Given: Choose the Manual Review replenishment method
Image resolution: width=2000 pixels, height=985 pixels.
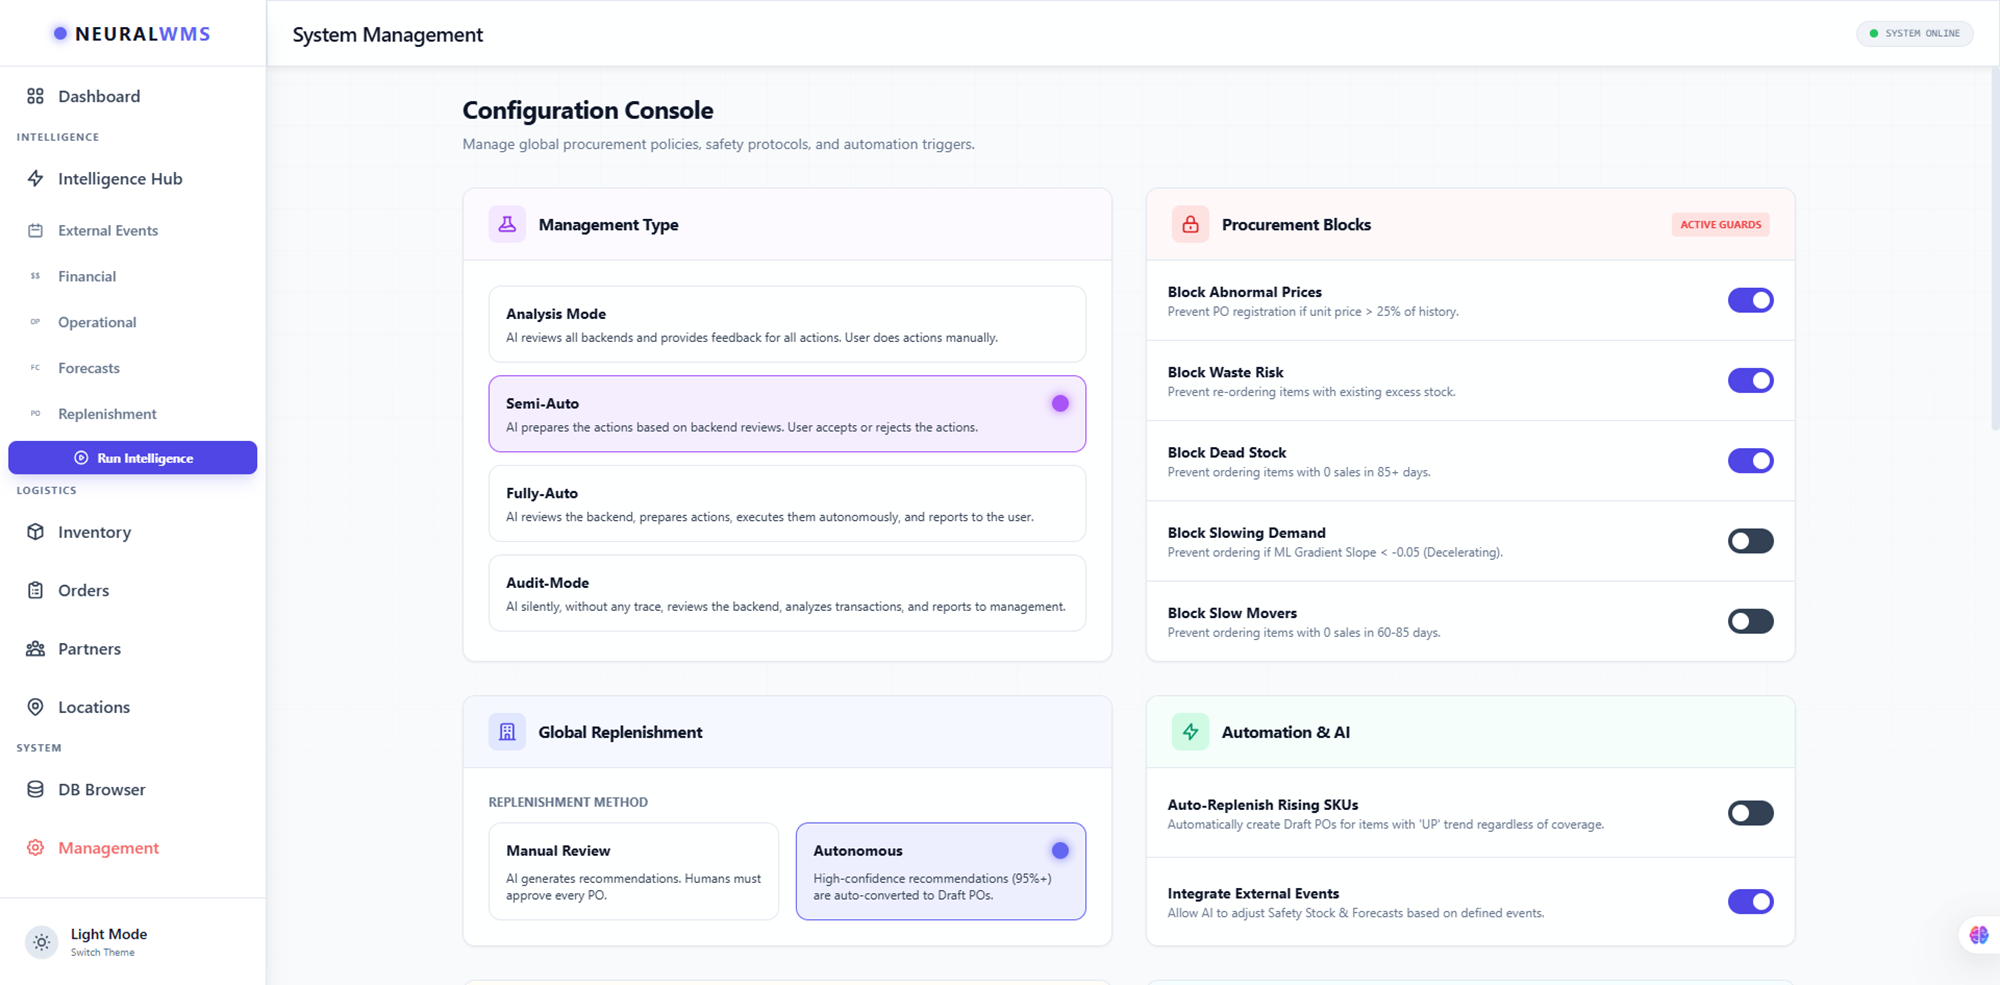Looking at the screenshot, I should 633,871.
